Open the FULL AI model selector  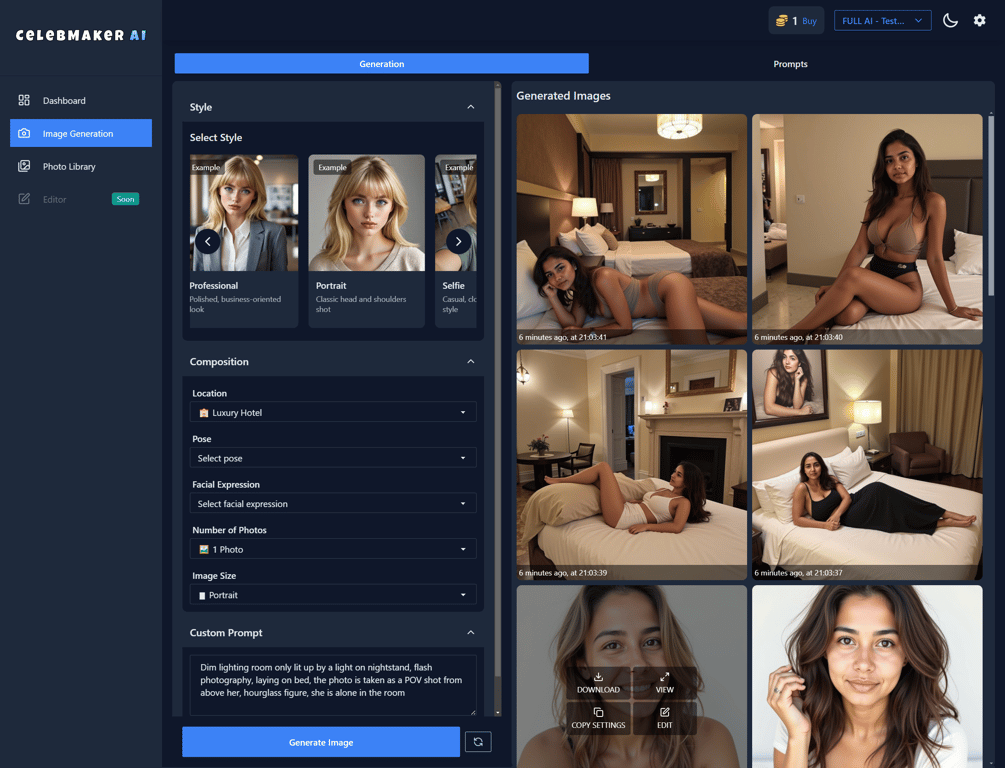tap(882, 20)
